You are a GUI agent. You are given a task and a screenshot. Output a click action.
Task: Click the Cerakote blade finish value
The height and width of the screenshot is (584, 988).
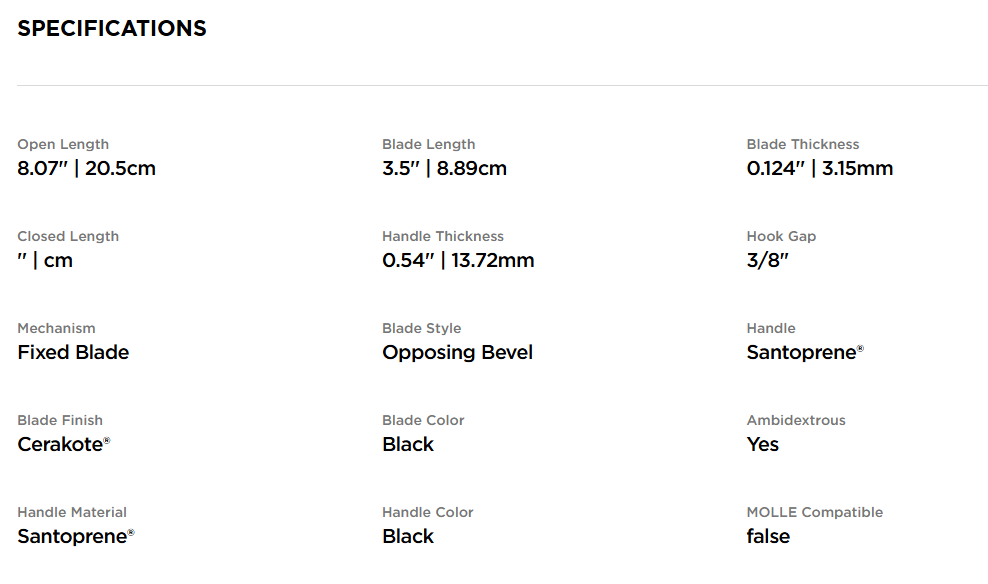point(61,444)
